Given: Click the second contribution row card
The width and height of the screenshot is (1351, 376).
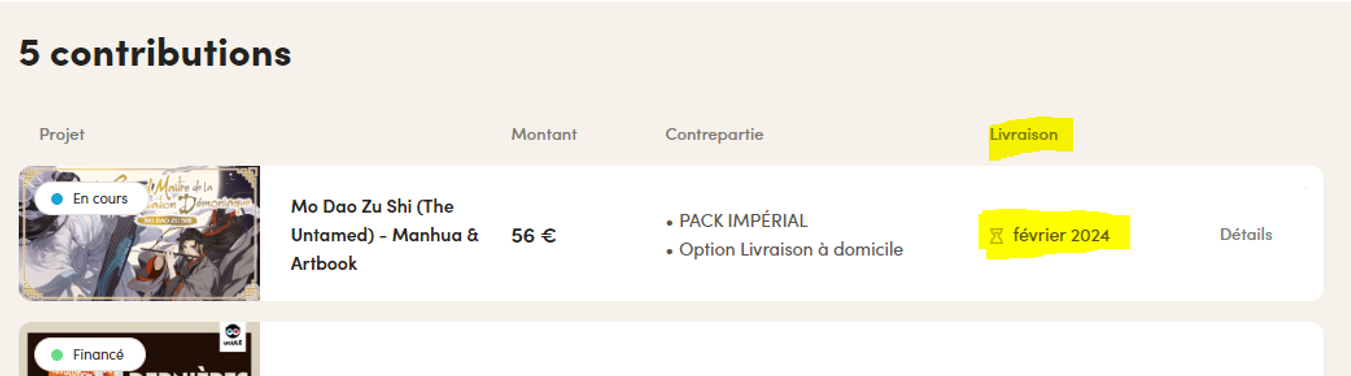Looking at the screenshot, I should pyautogui.click(x=671, y=349).
